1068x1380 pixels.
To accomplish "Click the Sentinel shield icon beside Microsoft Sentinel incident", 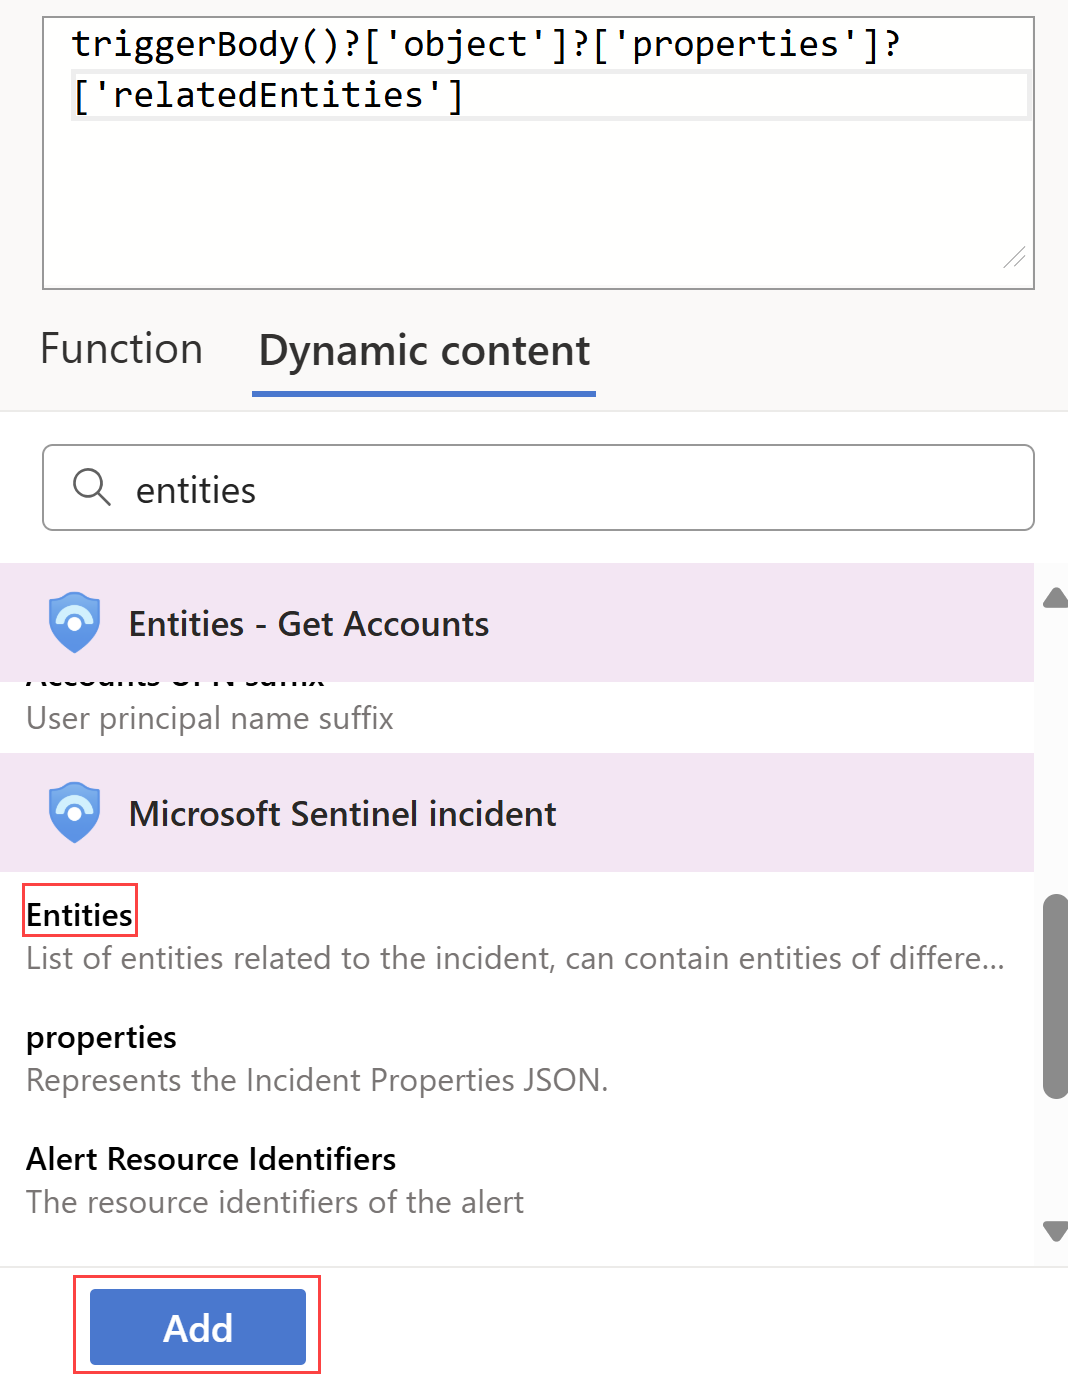I will click(74, 812).
